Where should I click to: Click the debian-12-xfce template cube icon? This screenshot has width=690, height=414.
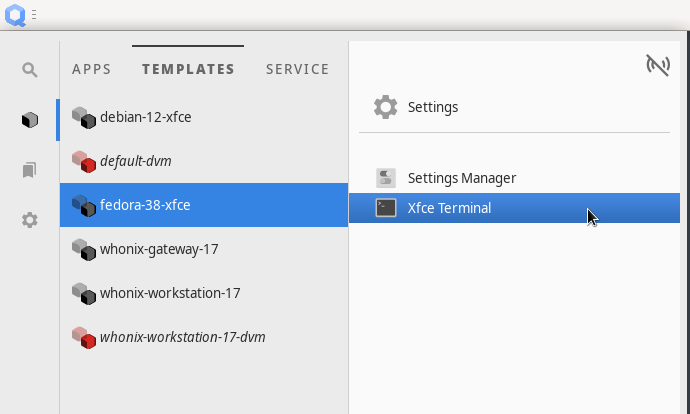tap(83, 117)
